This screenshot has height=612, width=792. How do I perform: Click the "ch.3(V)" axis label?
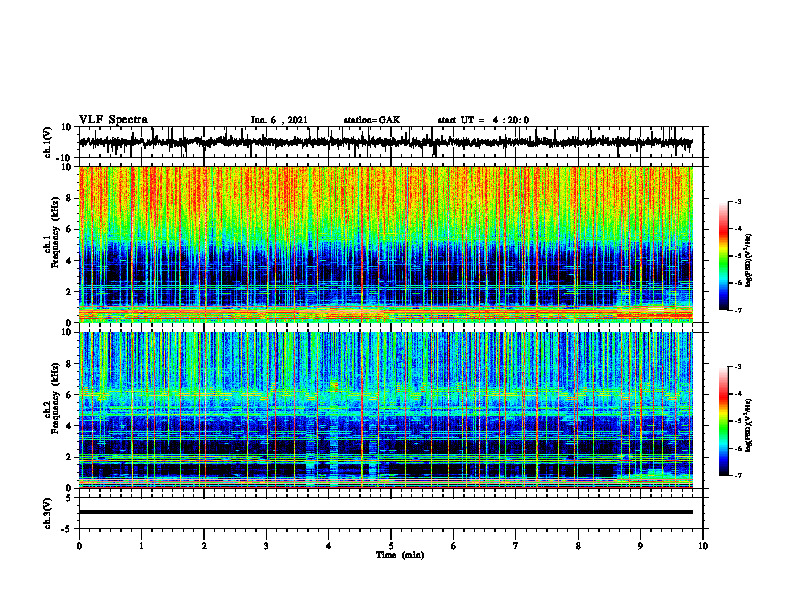(x=48, y=514)
